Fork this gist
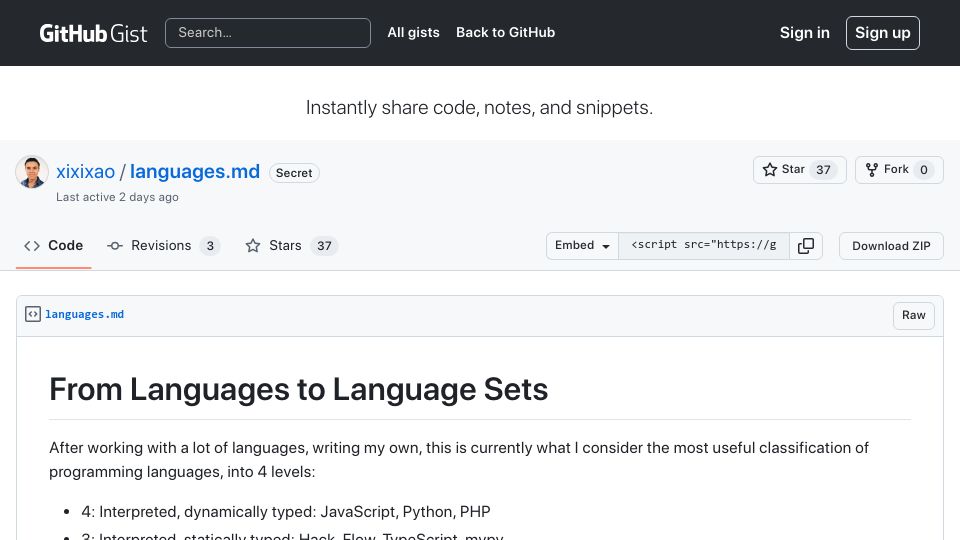960x540 pixels. coord(899,170)
